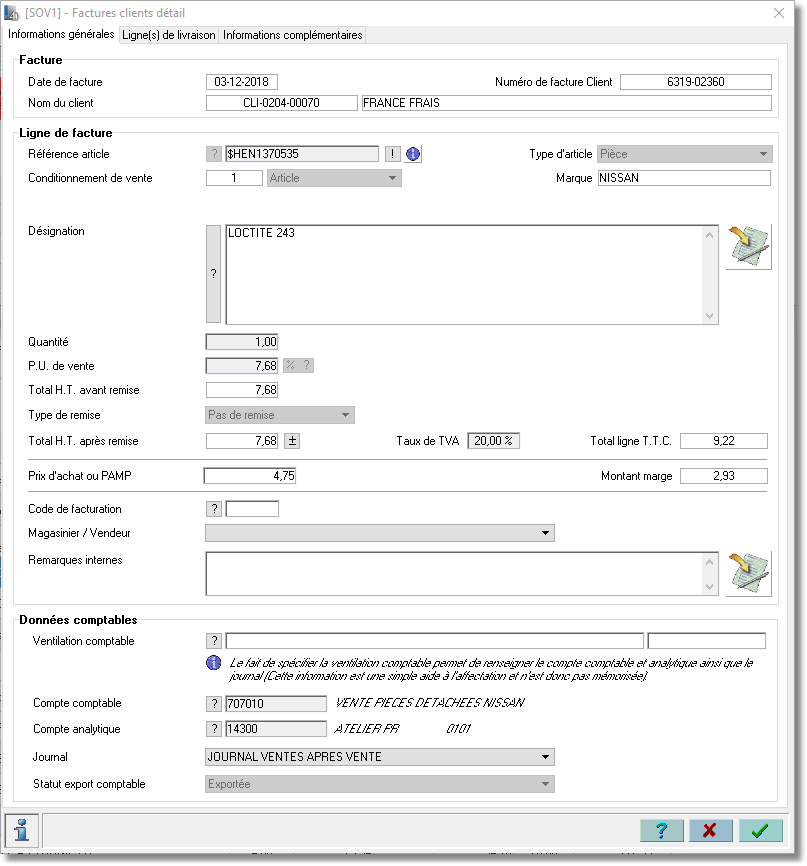Screen dimensions: 807x866
Task: Click the Total ligne T.T.C. field
Action: click(724, 441)
